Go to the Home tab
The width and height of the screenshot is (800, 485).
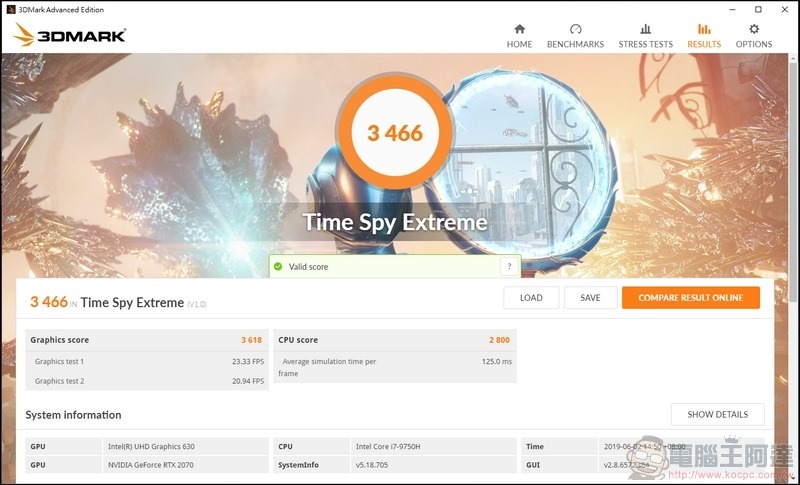pos(519,36)
